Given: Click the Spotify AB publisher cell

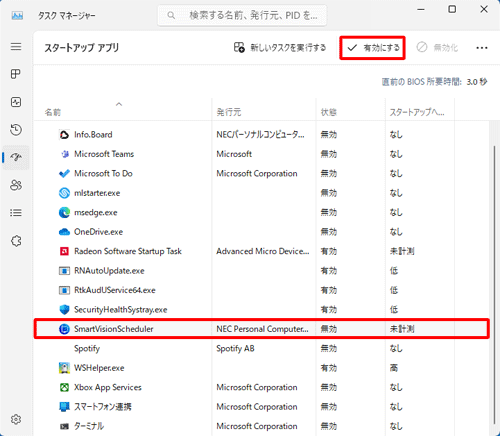Looking at the screenshot, I should (235, 349).
